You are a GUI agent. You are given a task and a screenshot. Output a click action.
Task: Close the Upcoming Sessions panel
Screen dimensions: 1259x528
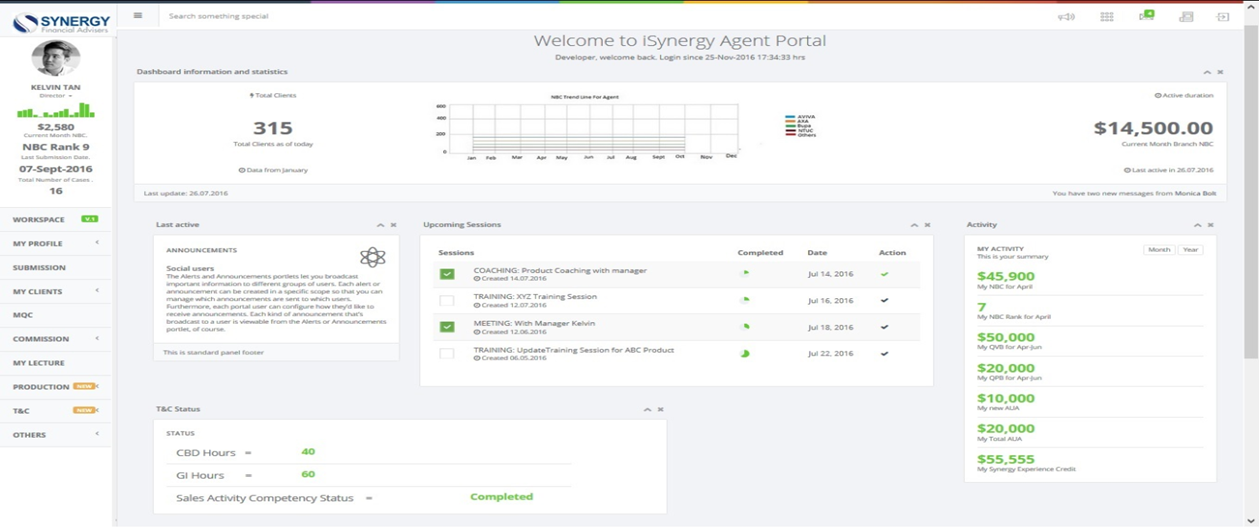point(927,225)
